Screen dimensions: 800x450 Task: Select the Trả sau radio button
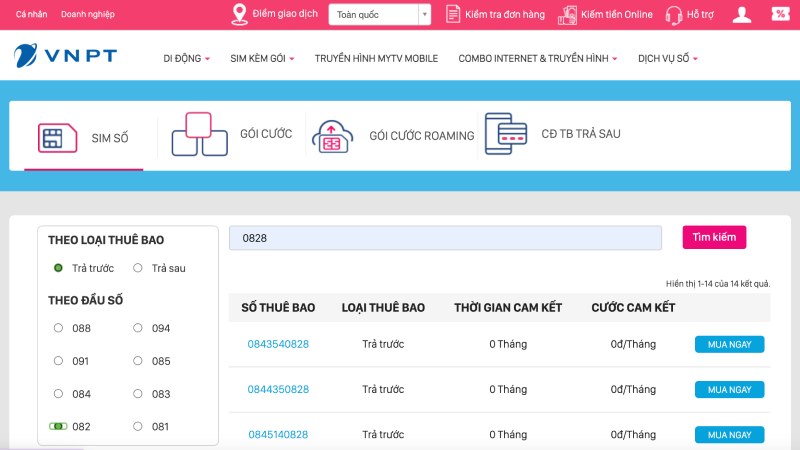(138, 268)
